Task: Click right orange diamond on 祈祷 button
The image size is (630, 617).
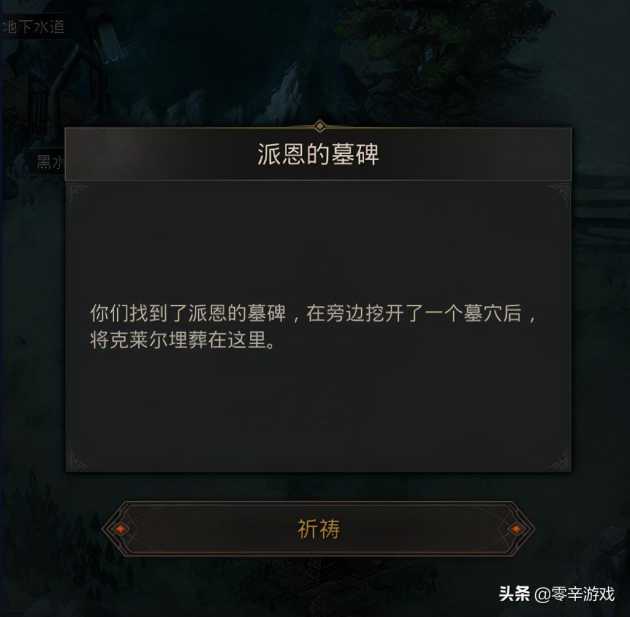Action: coord(516,529)
